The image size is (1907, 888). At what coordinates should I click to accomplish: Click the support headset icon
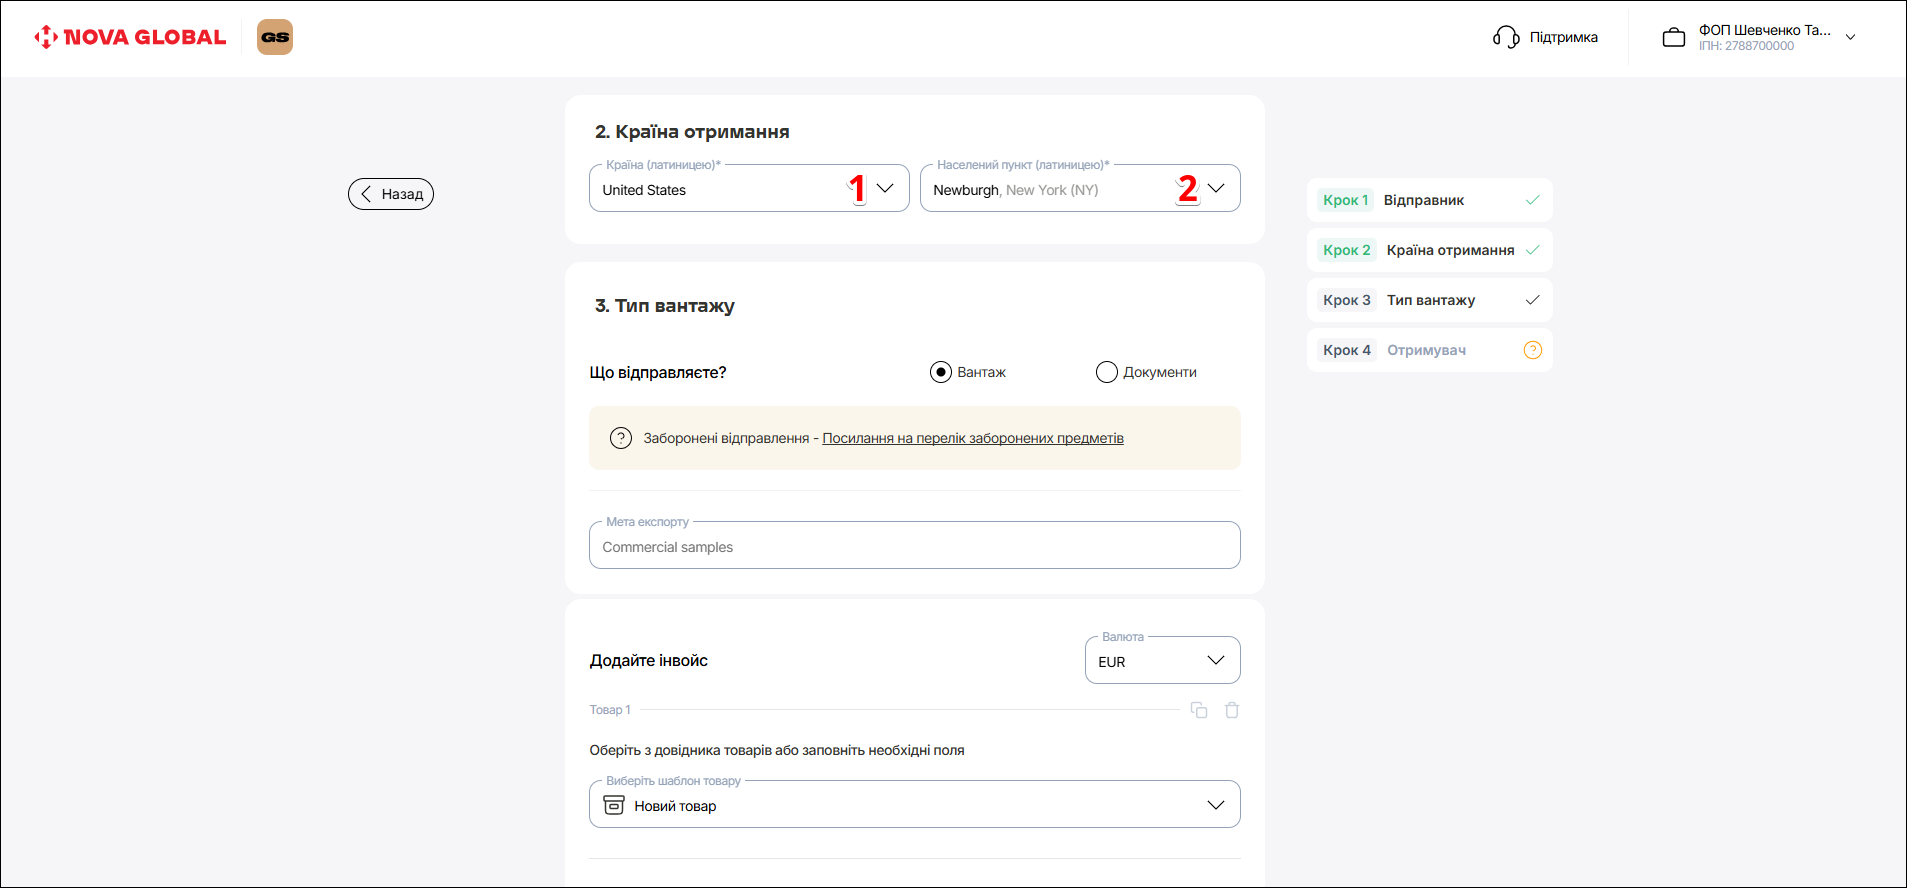[x=1505, y=37]
